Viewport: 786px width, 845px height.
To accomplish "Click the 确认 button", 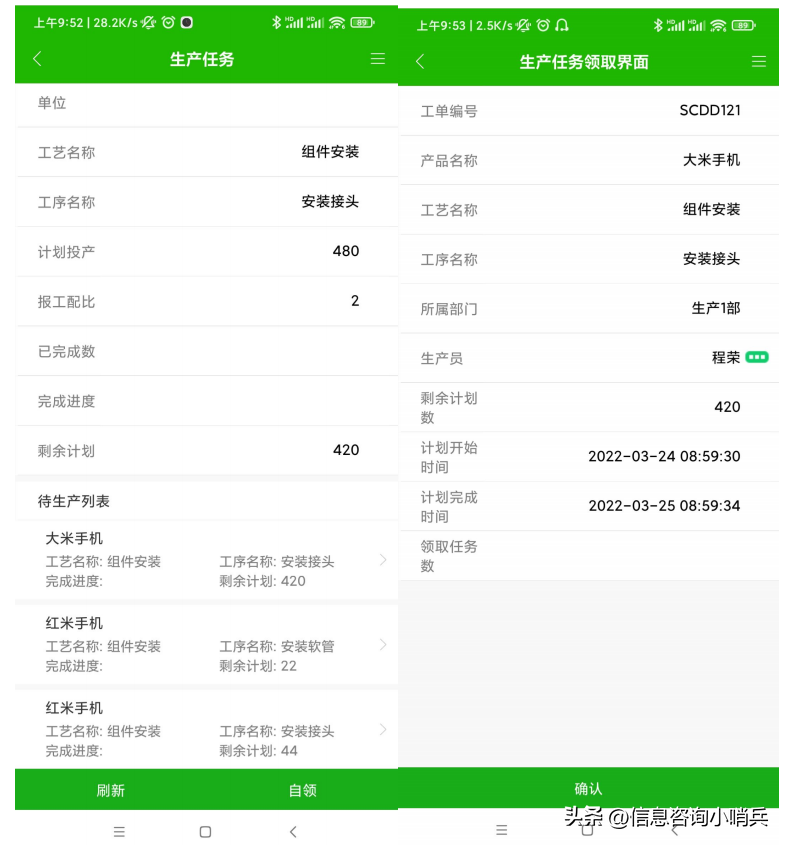I will coord(588,788).
